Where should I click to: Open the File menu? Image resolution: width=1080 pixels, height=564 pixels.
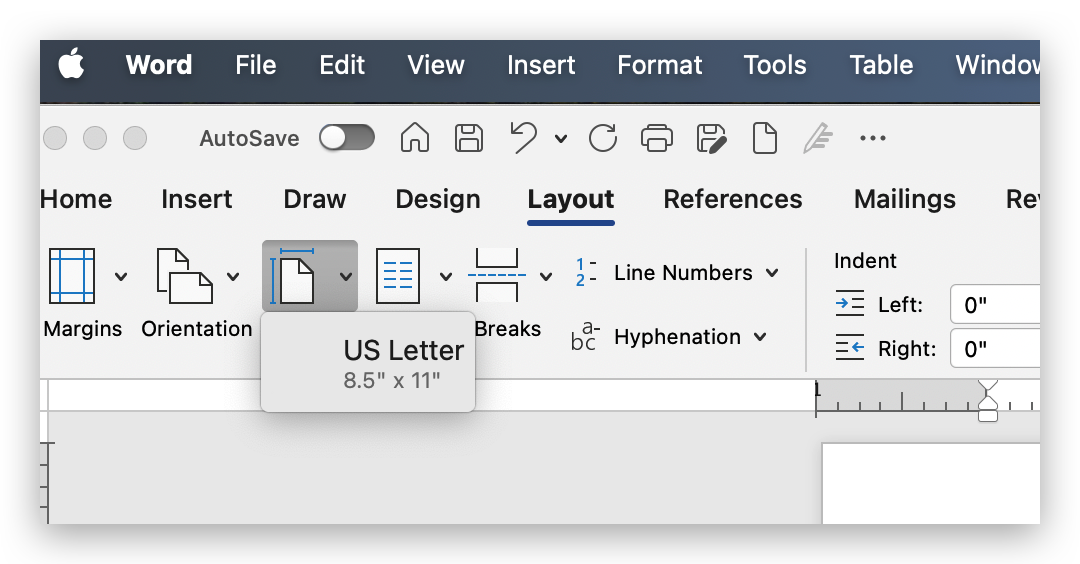click(256, 65)
